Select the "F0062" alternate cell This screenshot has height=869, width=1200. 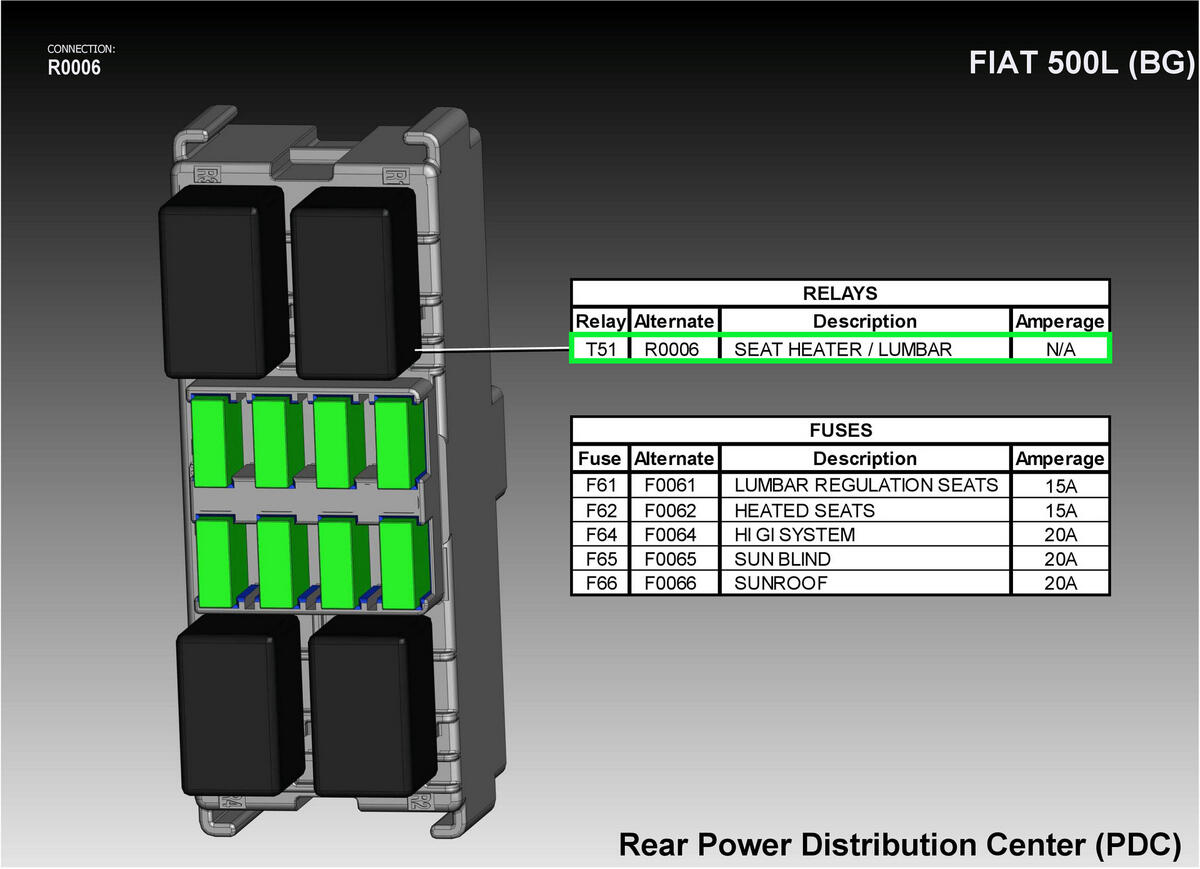[674, 510]
